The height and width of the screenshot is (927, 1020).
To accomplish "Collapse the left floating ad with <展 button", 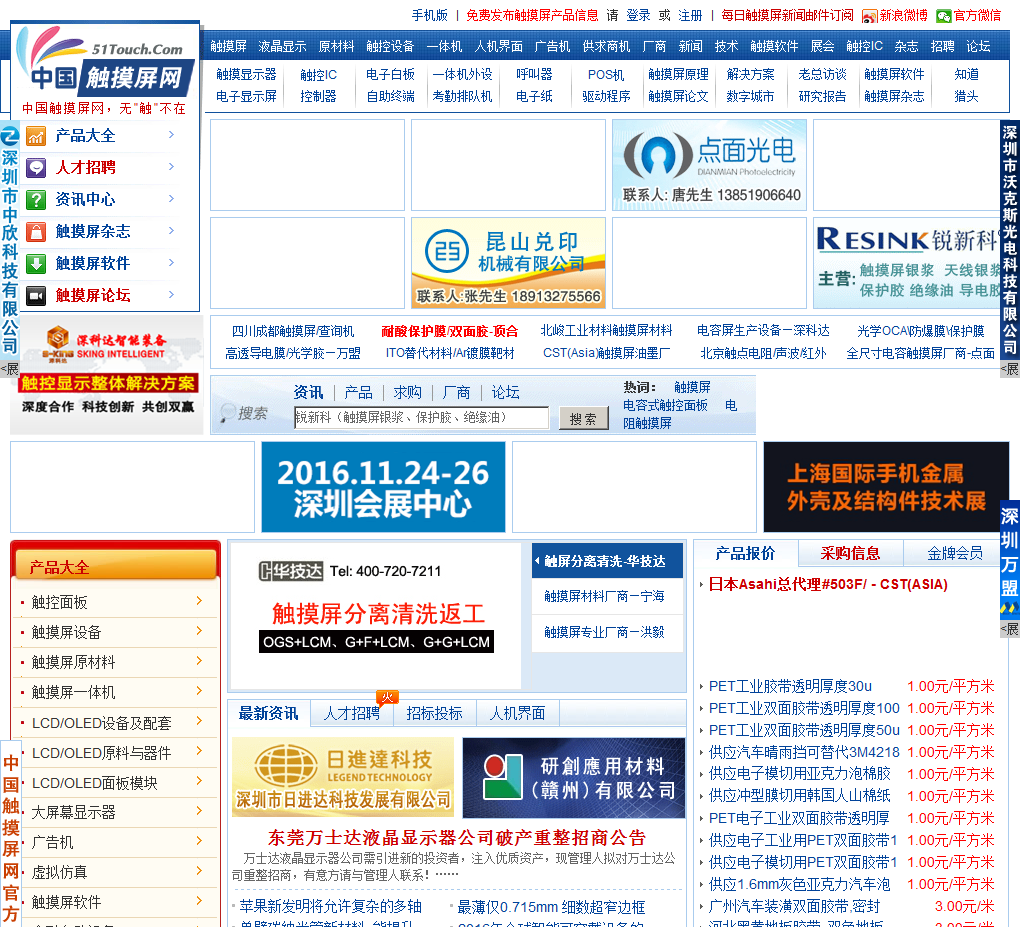I will 10,369.
